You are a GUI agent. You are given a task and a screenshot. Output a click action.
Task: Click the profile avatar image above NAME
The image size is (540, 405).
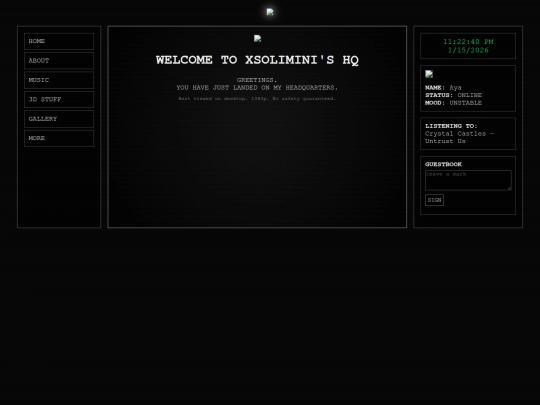429,74
